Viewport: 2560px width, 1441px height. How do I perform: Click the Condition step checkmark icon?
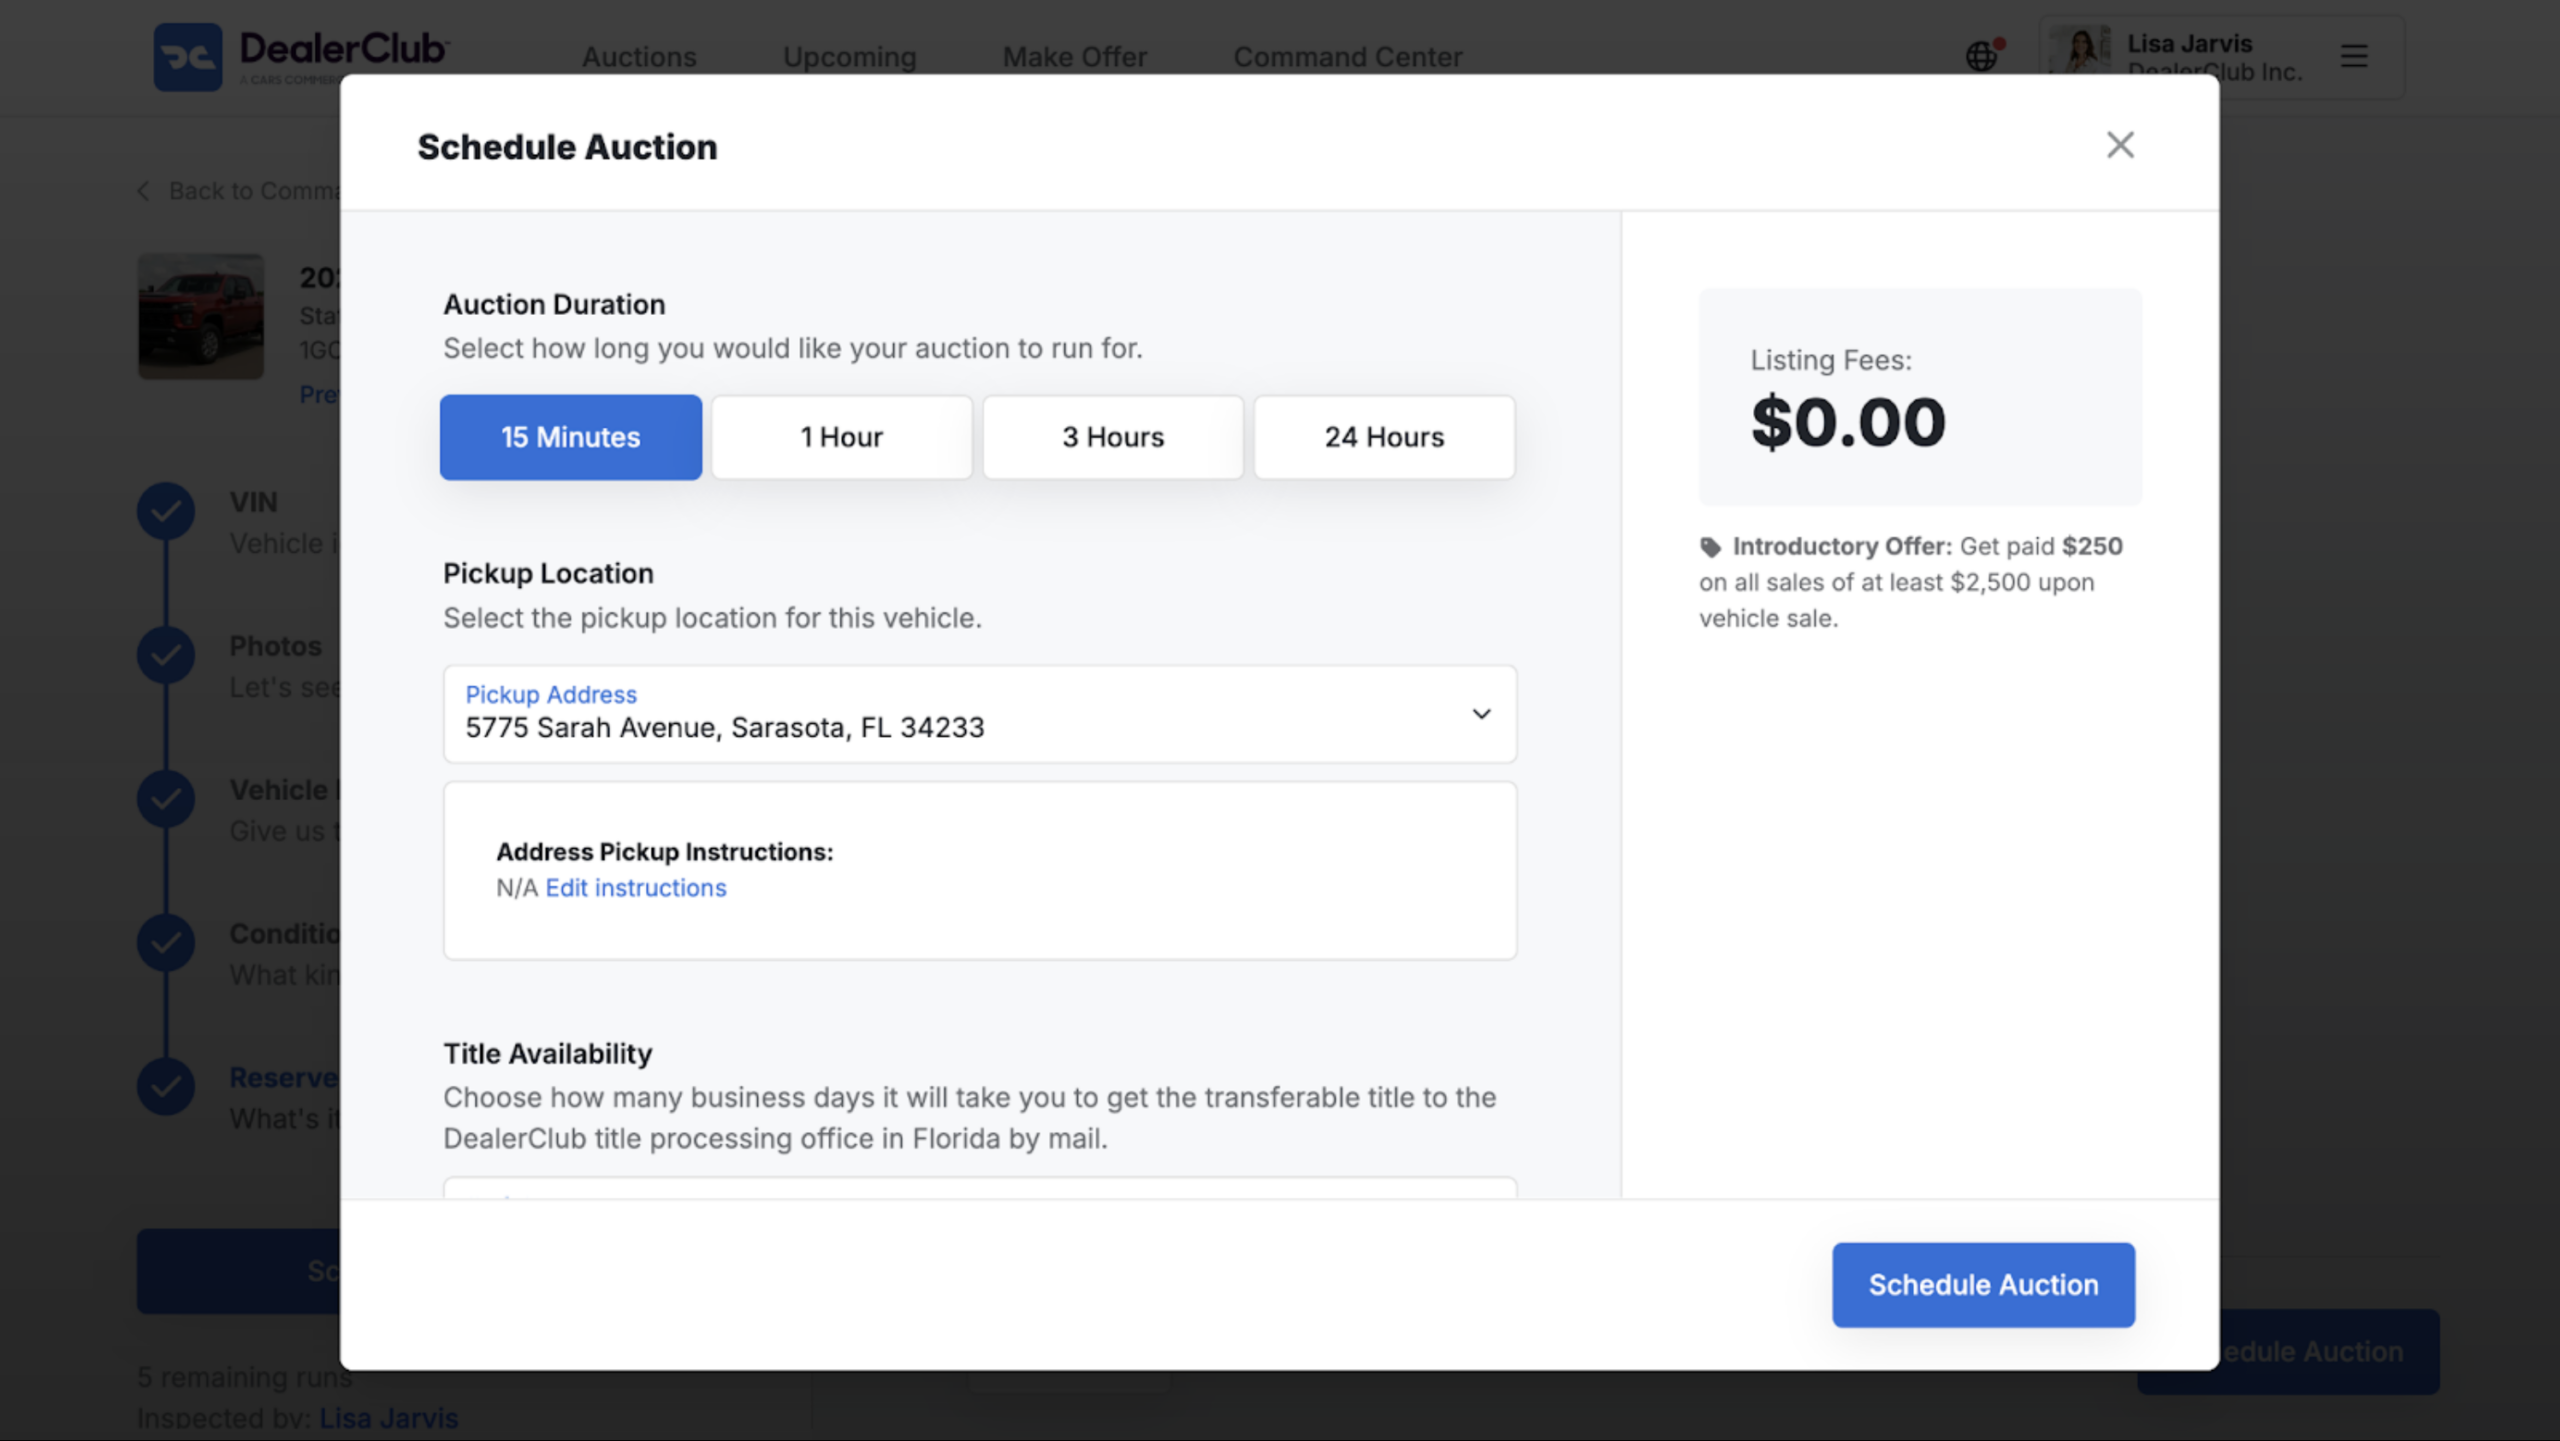click(x=166, y=943)
